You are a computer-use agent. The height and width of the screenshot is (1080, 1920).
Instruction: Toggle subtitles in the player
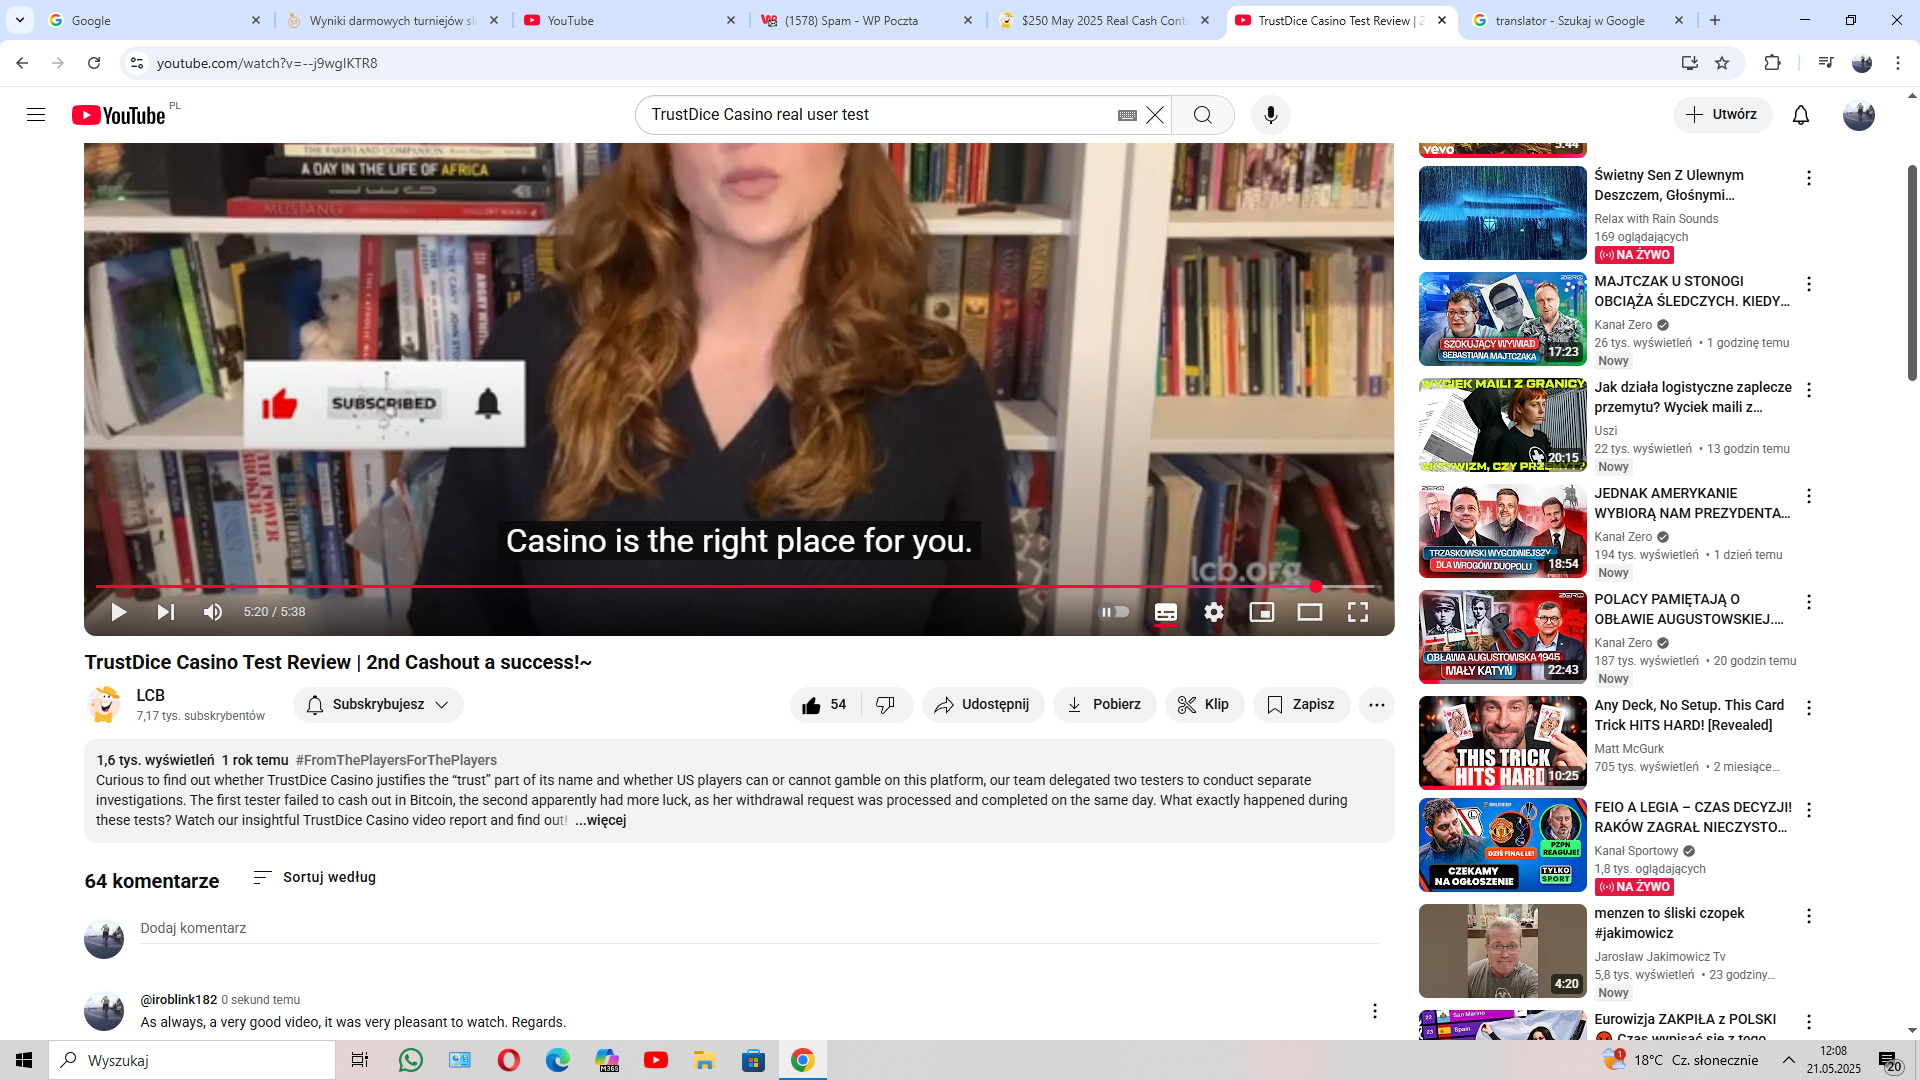1166,612
